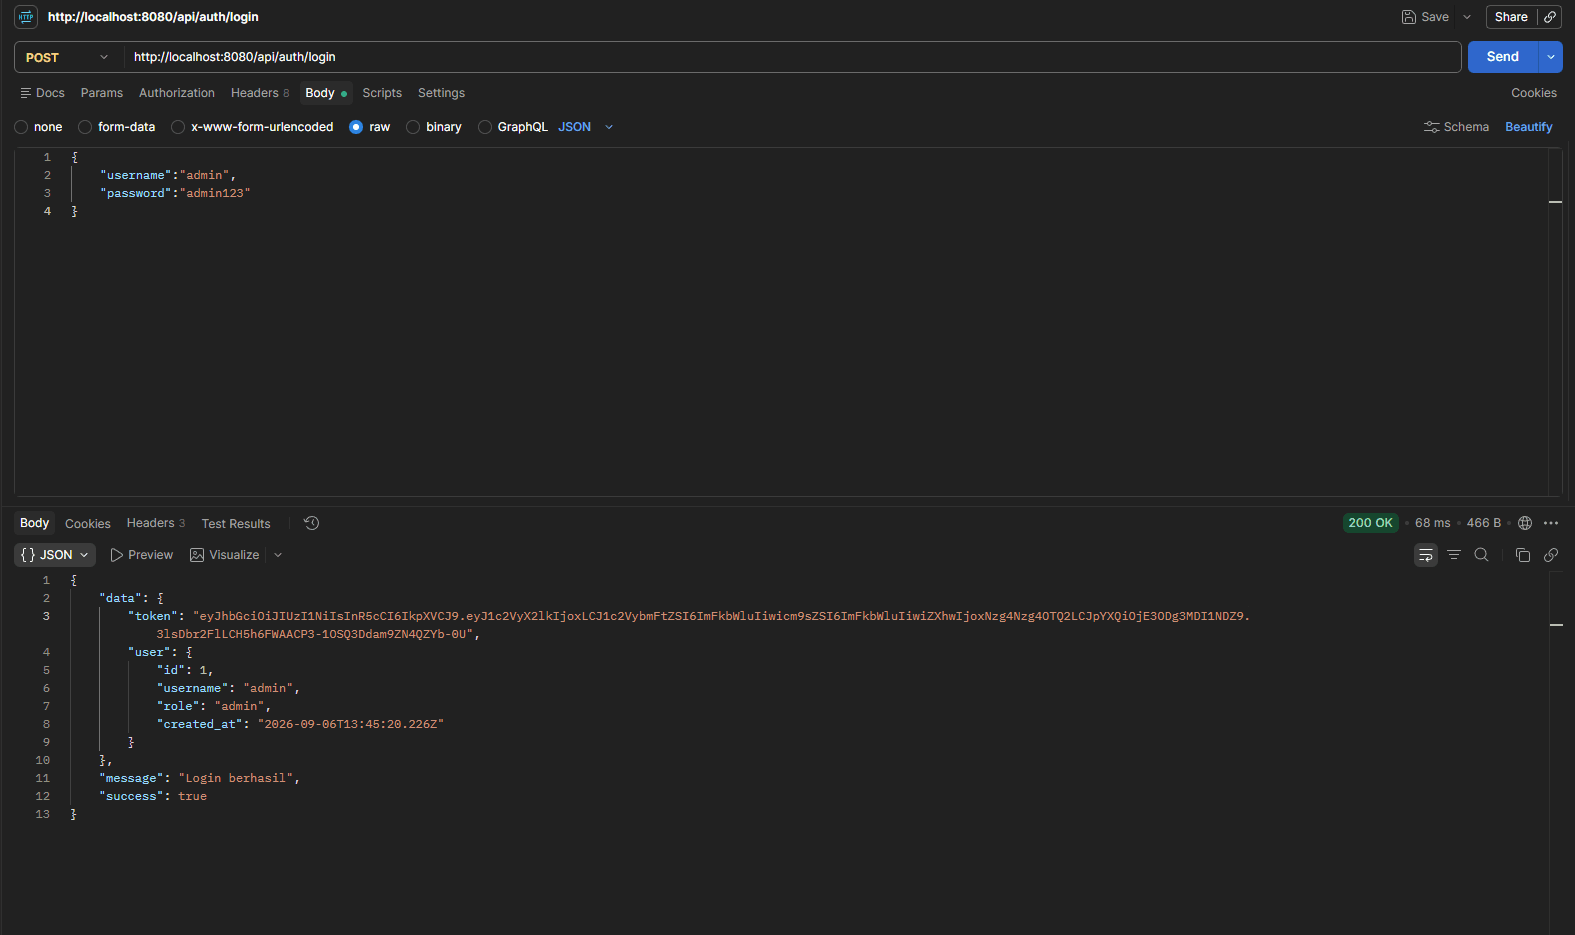The height and width of the screenshot is (935, 1575).
Task: Click the response link icon beside copy
Action: pos(1551,555)
